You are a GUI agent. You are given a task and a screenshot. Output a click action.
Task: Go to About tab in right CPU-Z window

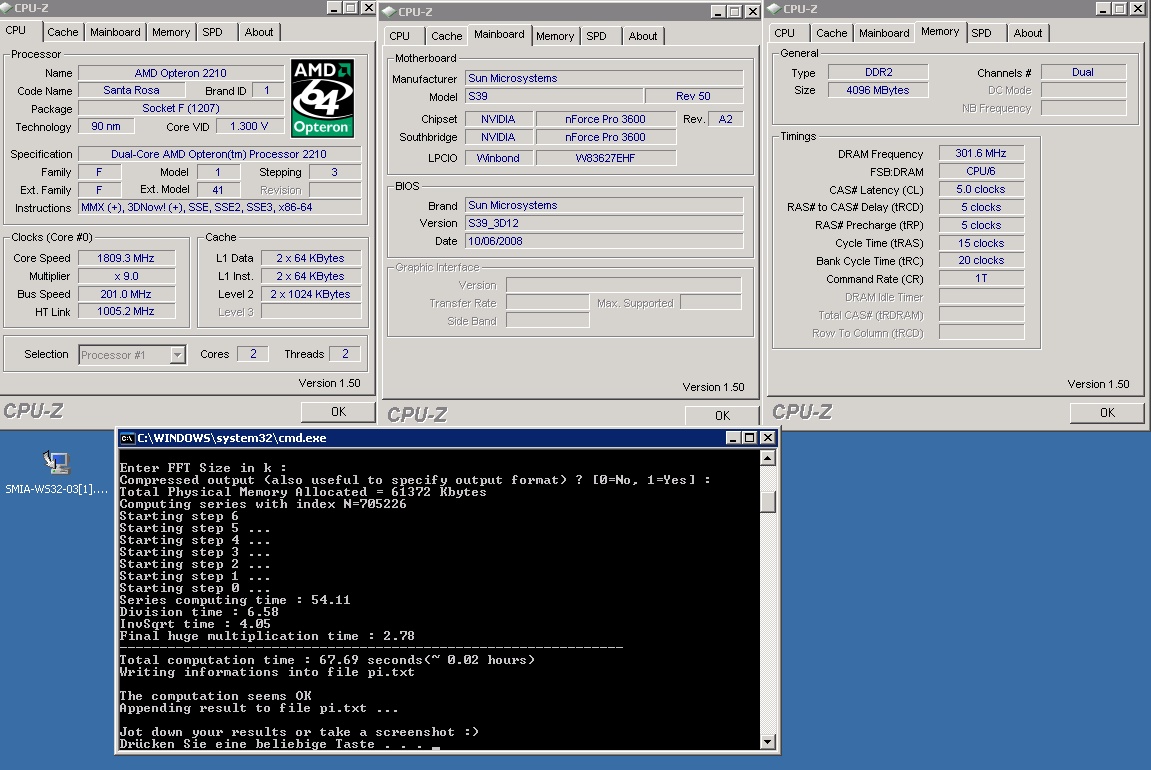(x=1028, y=33)
